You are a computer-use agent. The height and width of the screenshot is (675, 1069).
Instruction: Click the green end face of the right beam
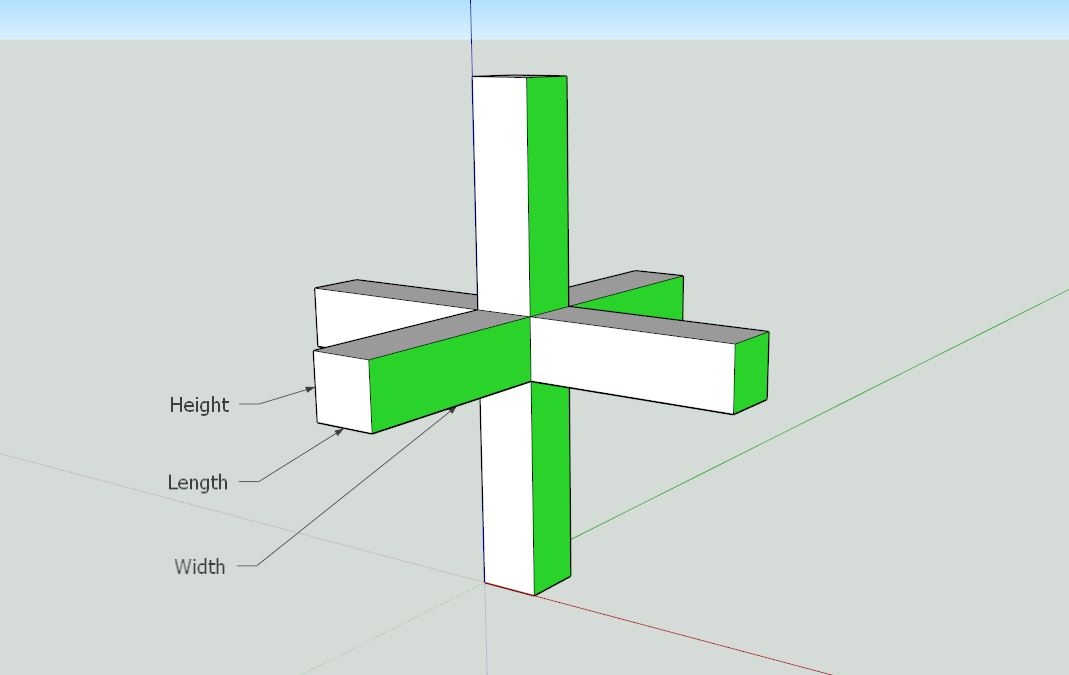(751, 372)
